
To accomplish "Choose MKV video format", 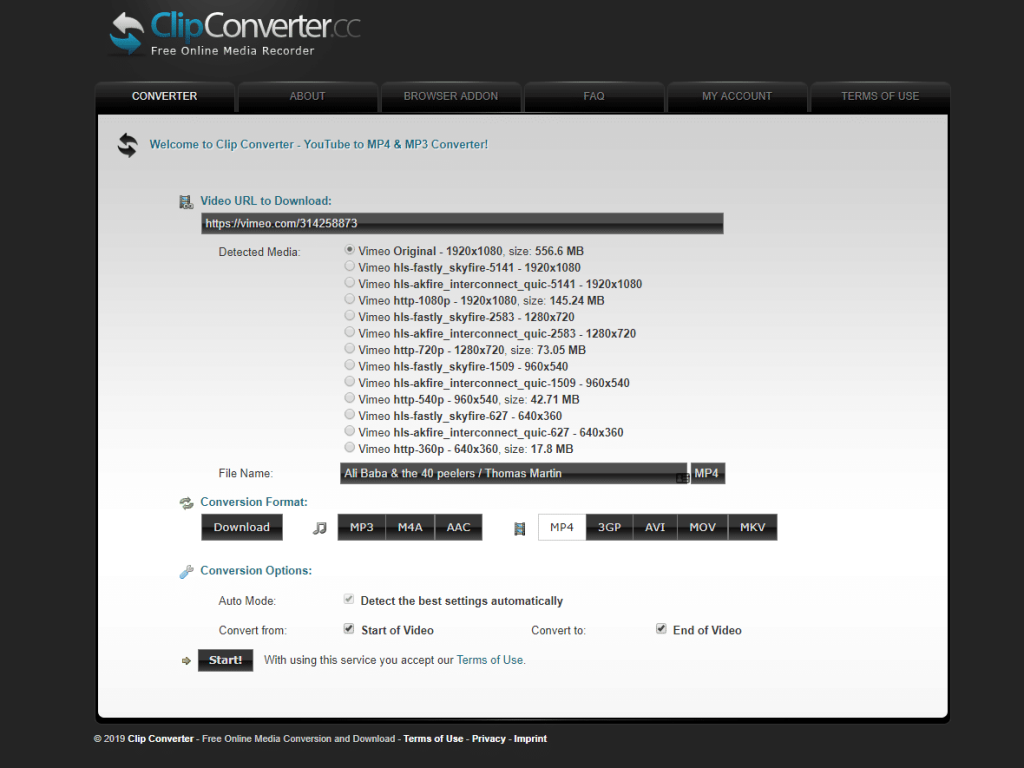I will [x=752, y=528].
